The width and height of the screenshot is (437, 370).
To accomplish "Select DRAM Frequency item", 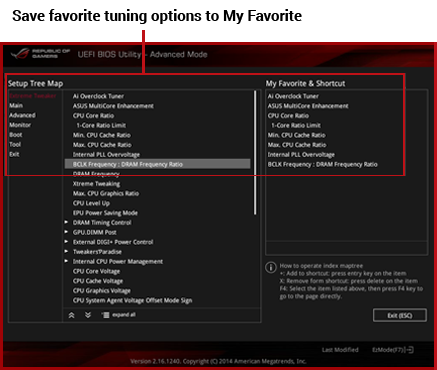I will coord(96,174).
